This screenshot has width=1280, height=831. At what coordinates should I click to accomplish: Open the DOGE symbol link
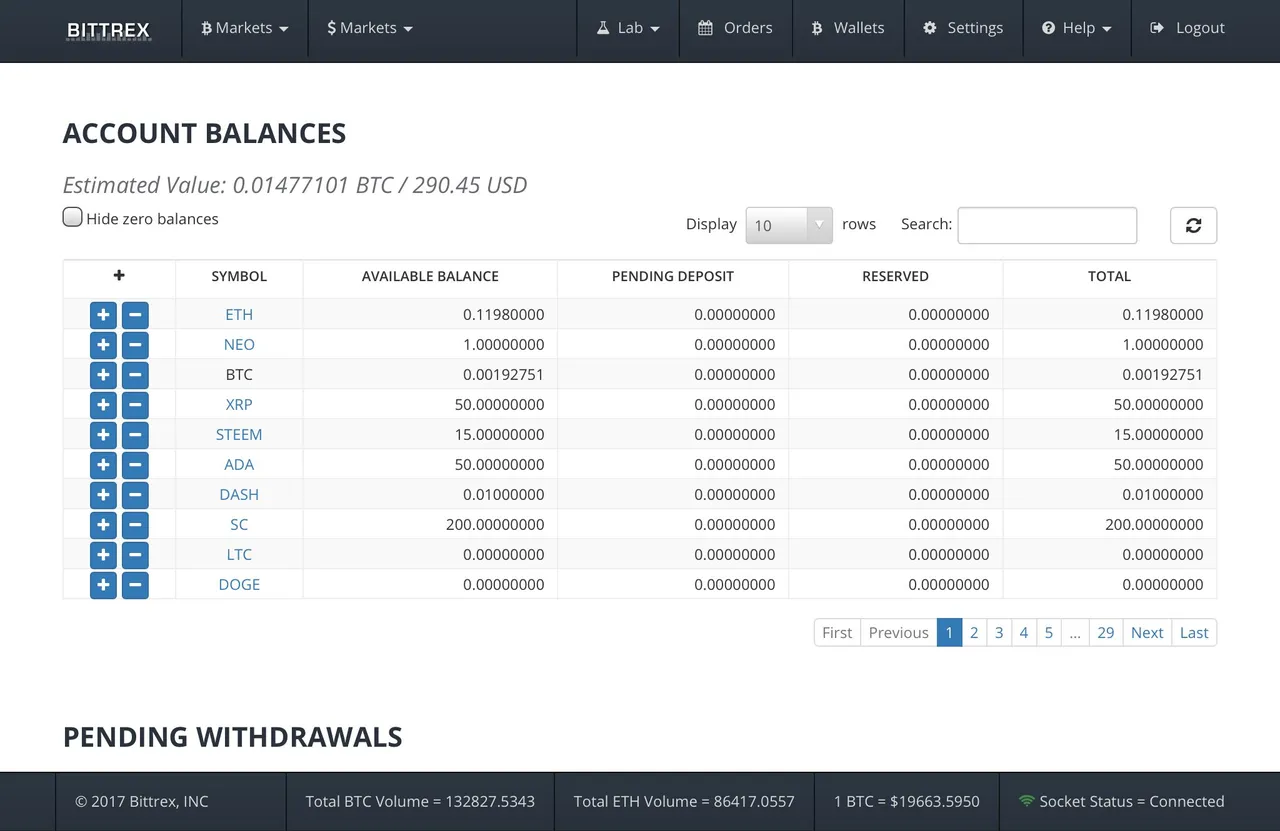(x=239, y=584)
